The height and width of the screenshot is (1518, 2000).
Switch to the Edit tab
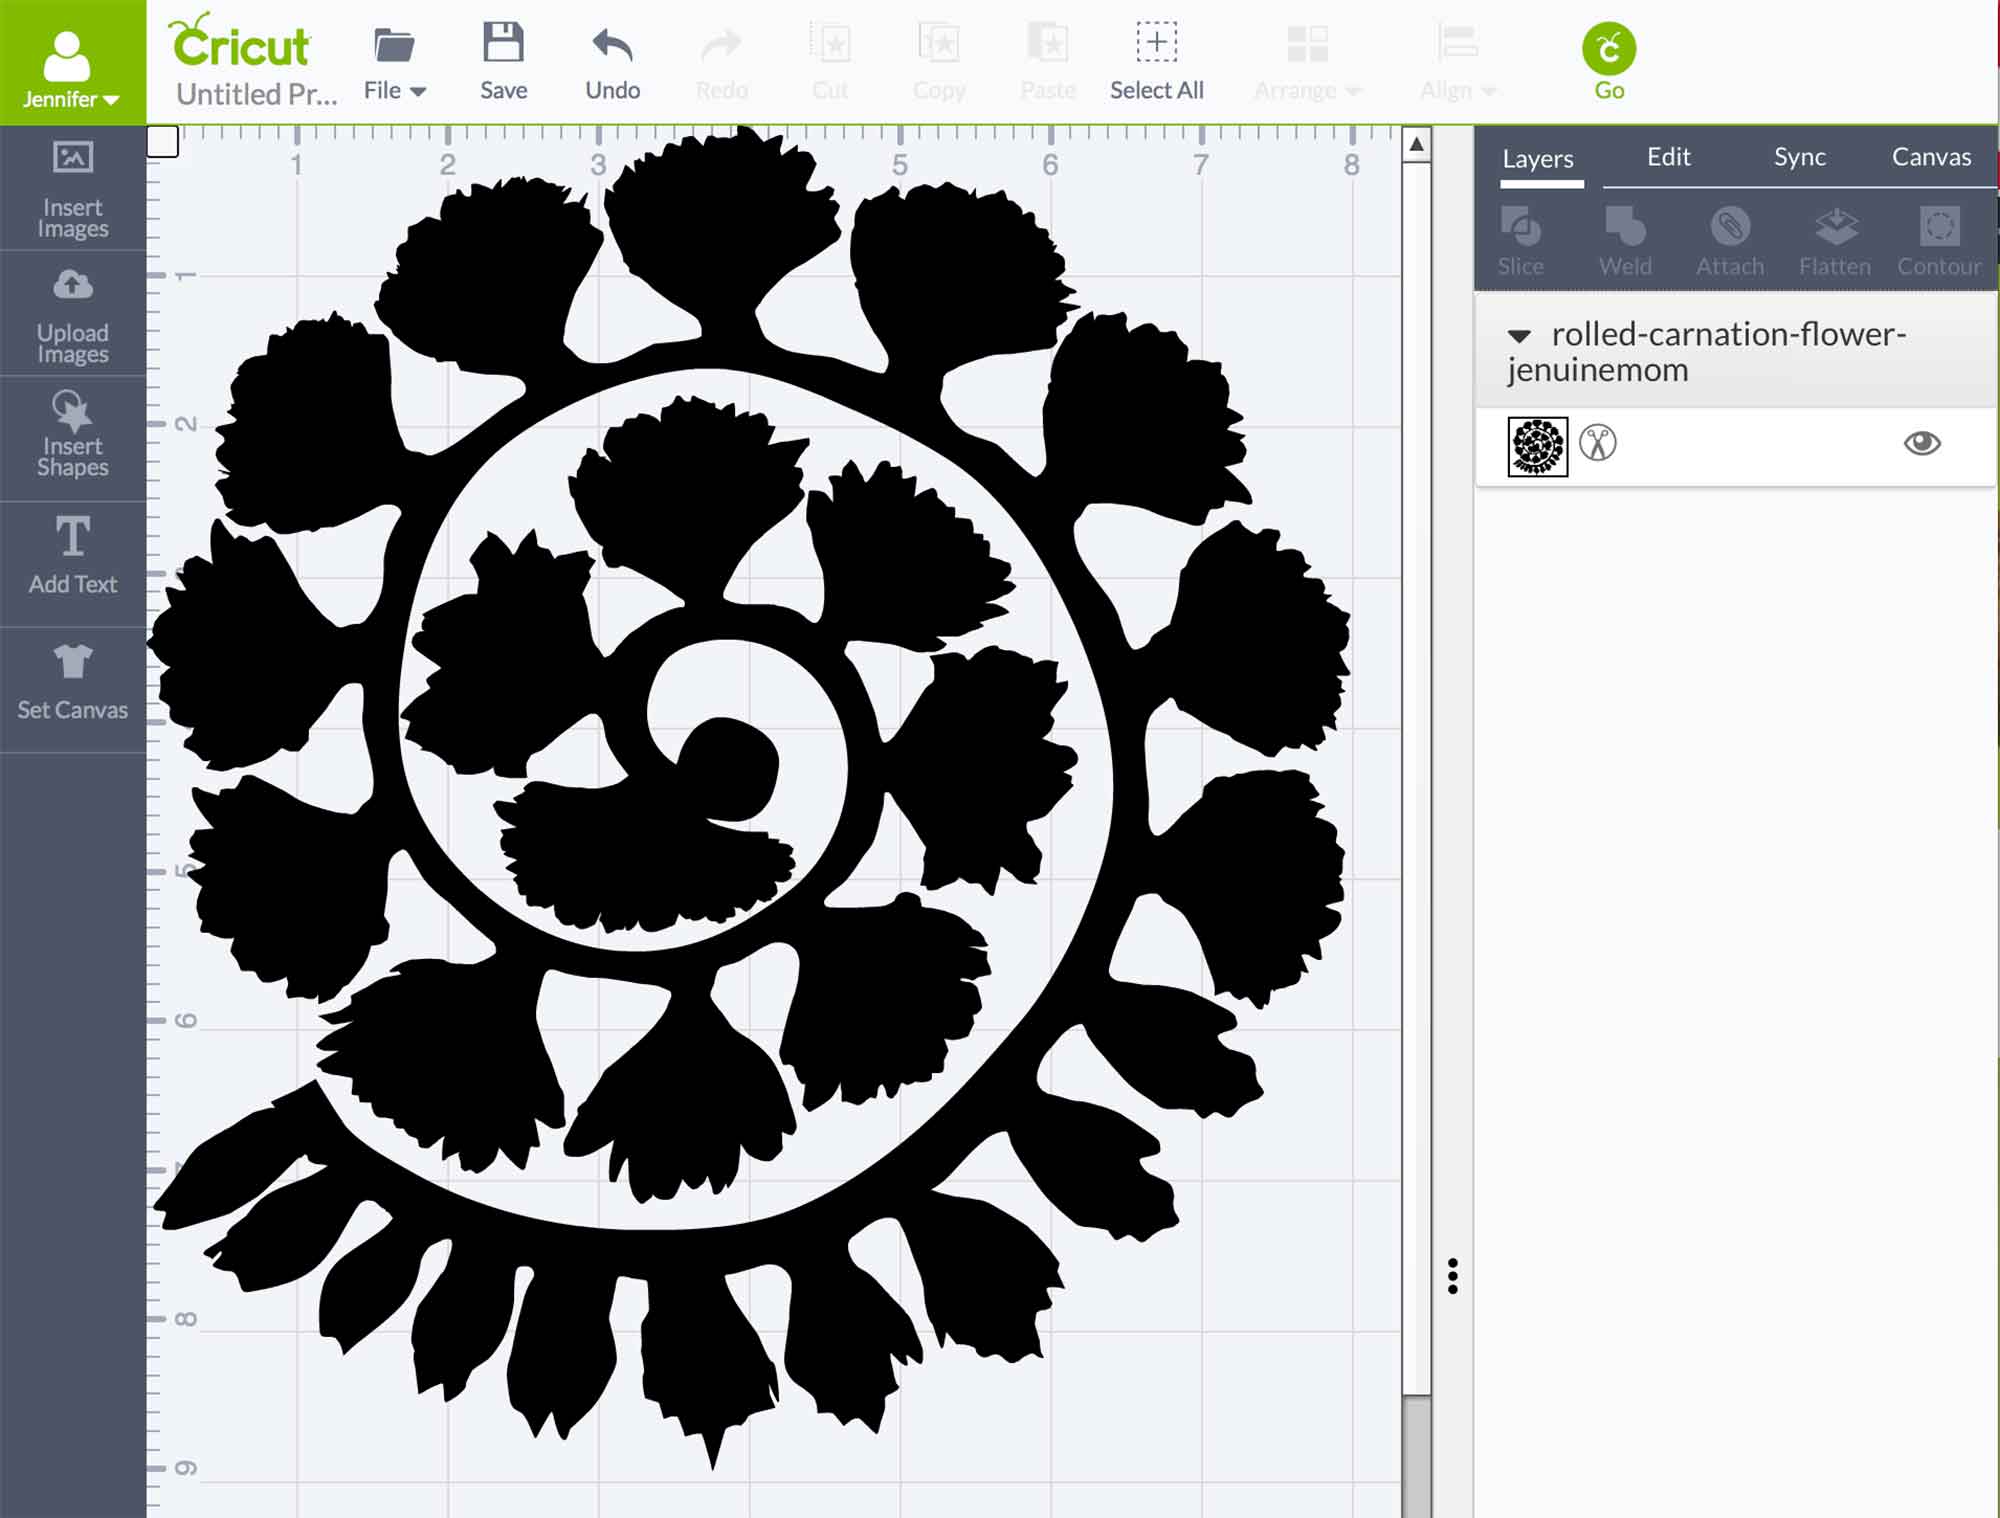1667,156
